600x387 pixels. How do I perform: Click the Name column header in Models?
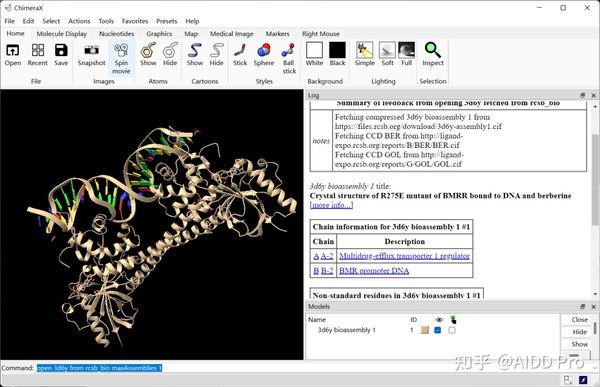tap(317, 320)
